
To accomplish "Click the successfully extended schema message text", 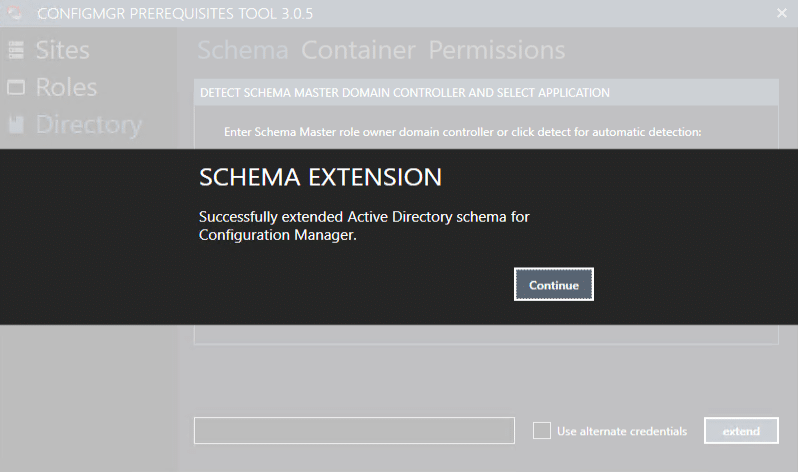I will click(x=364, y=226).
